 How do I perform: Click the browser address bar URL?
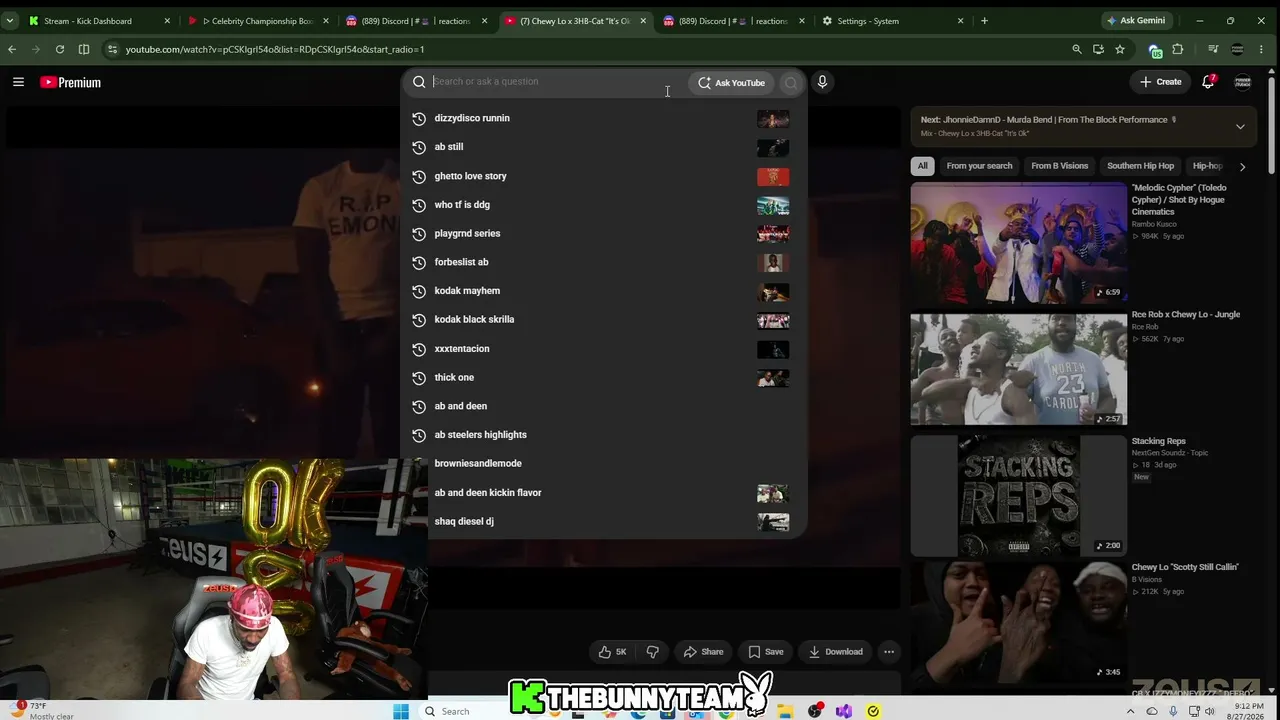[275, 49]
